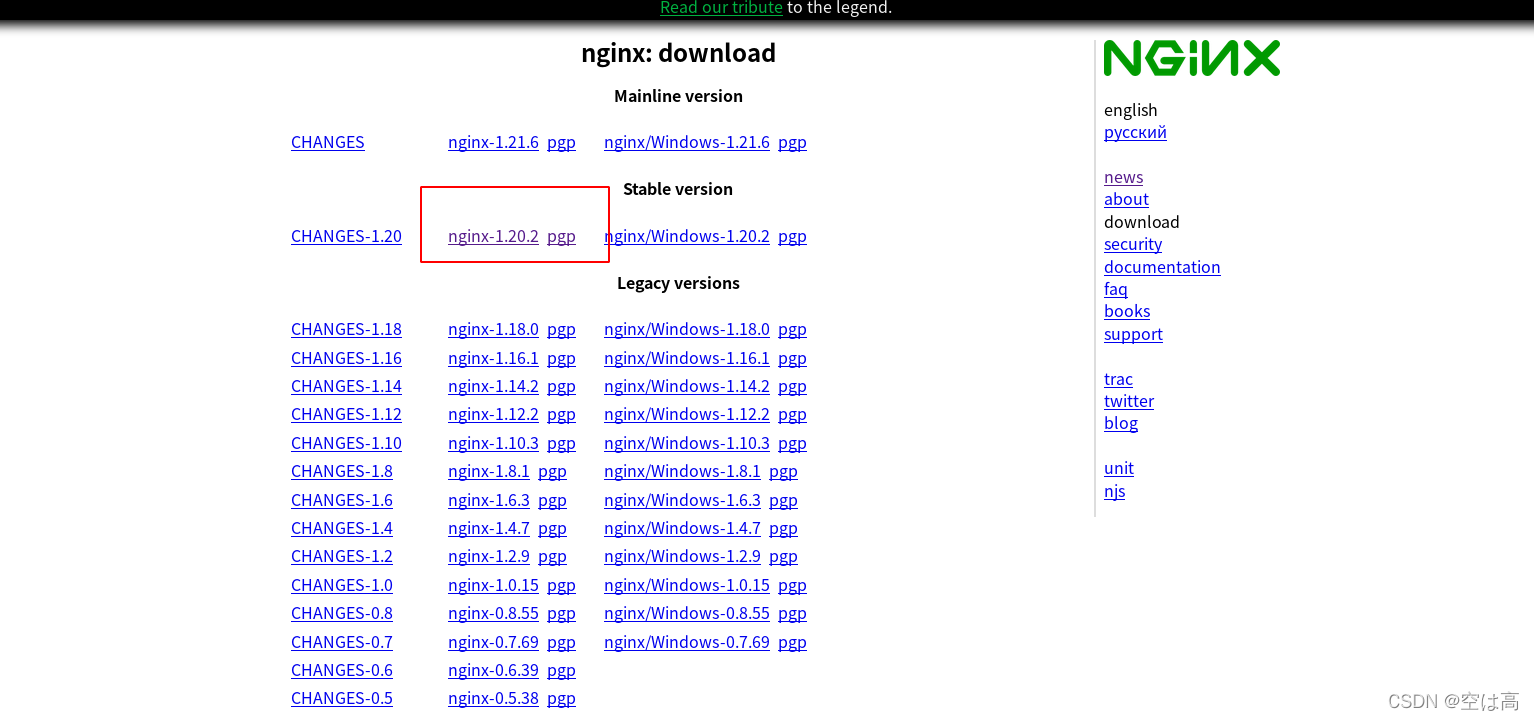Open CHANGES-0.5 link
The height and width of the screenshot is (721, 1534).
point(342,698)
